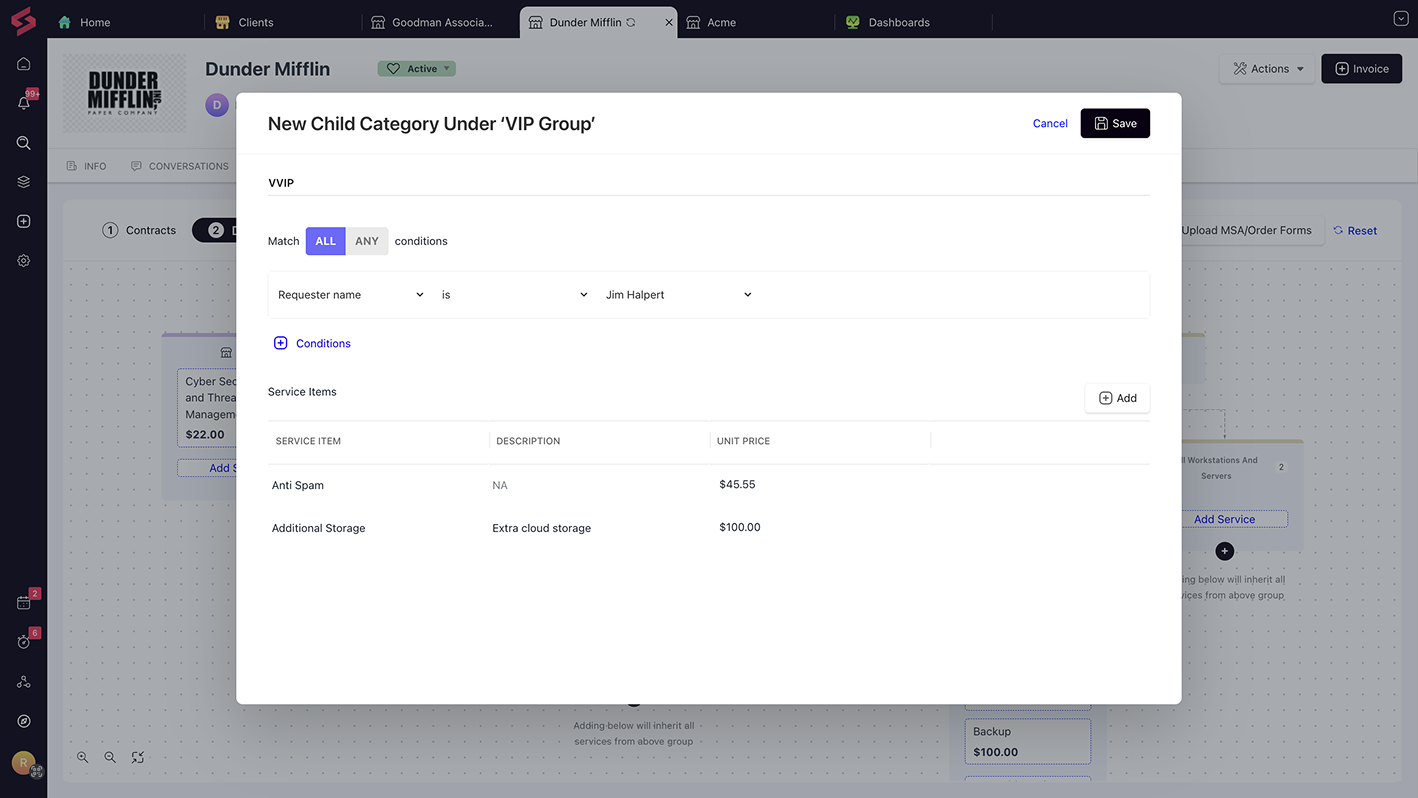Open the timer icon with badge 6
The image size is (1418, 798).
[x=24, y=642]
